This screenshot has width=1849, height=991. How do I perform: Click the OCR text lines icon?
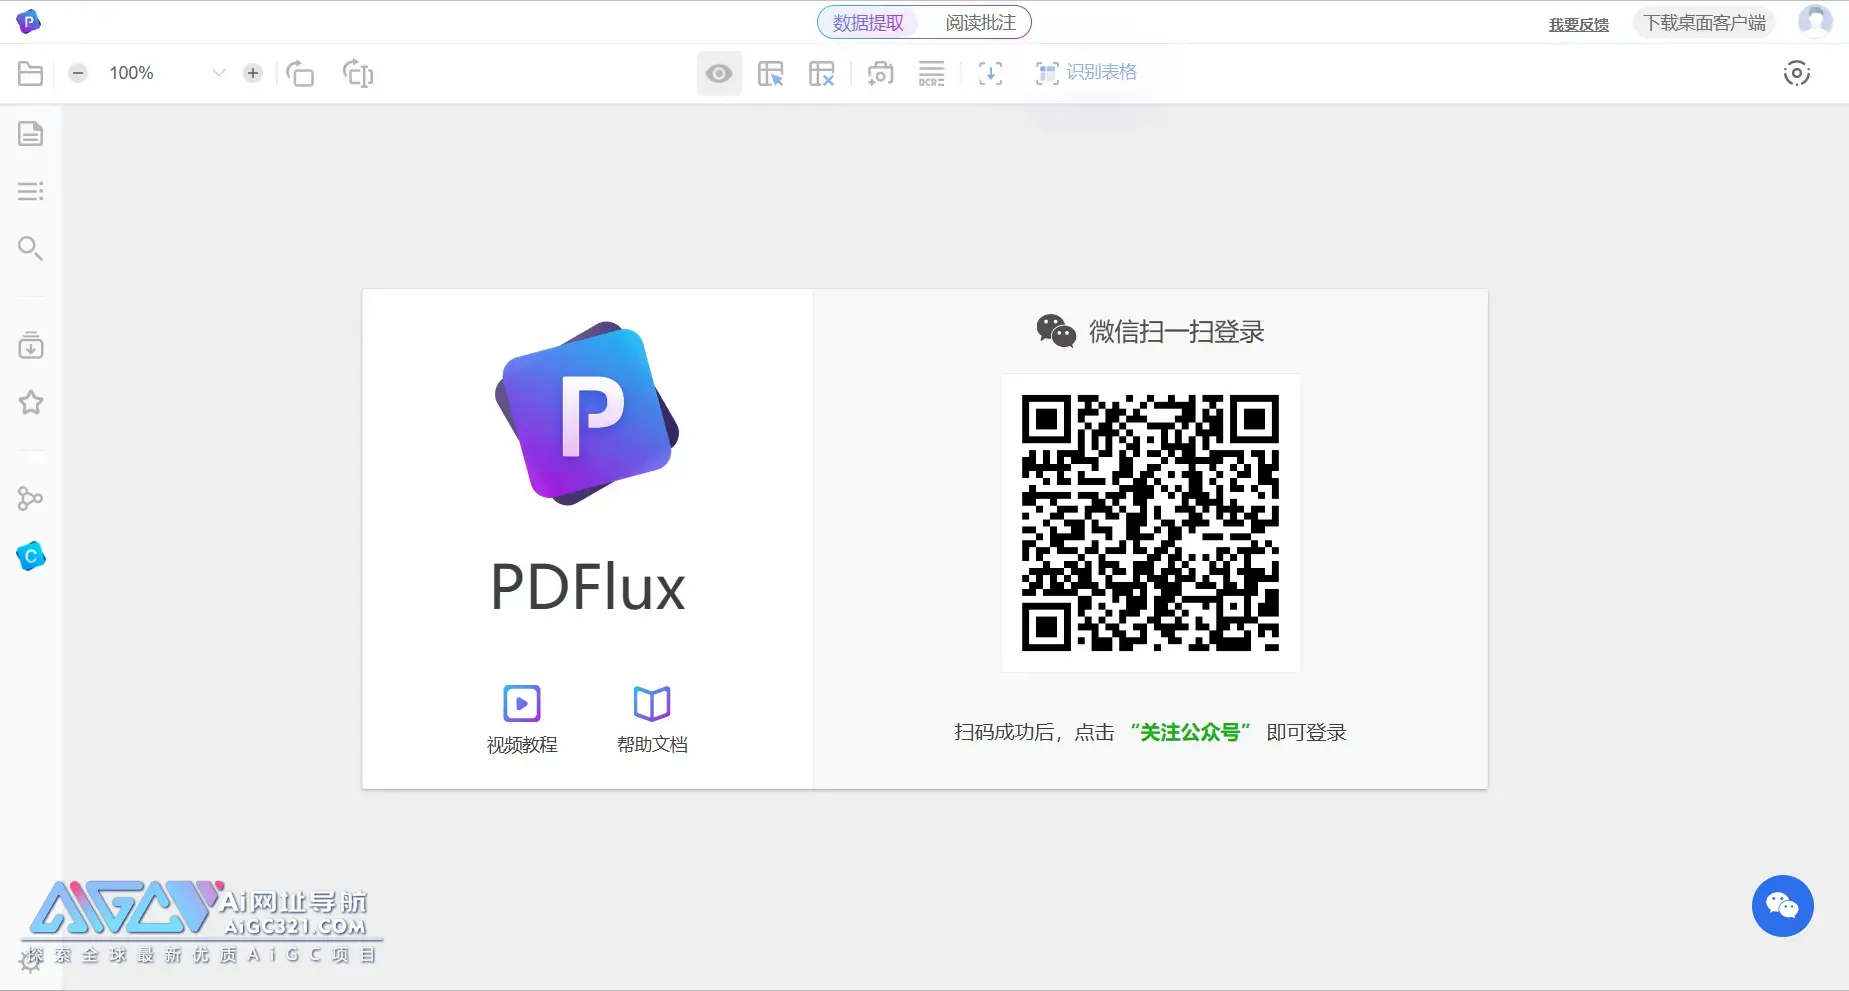coord(931,73)
